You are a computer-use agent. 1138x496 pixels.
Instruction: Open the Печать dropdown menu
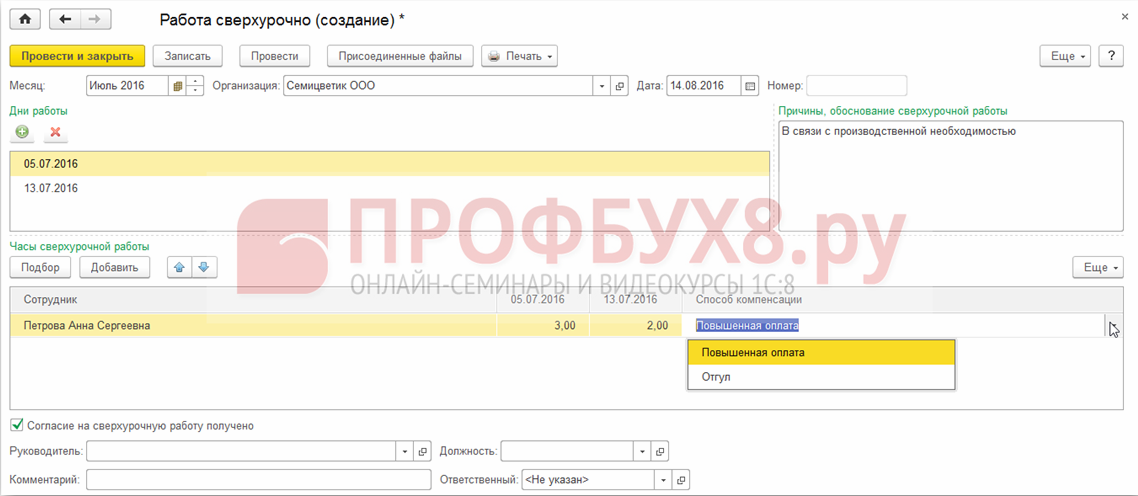(519, 56)
